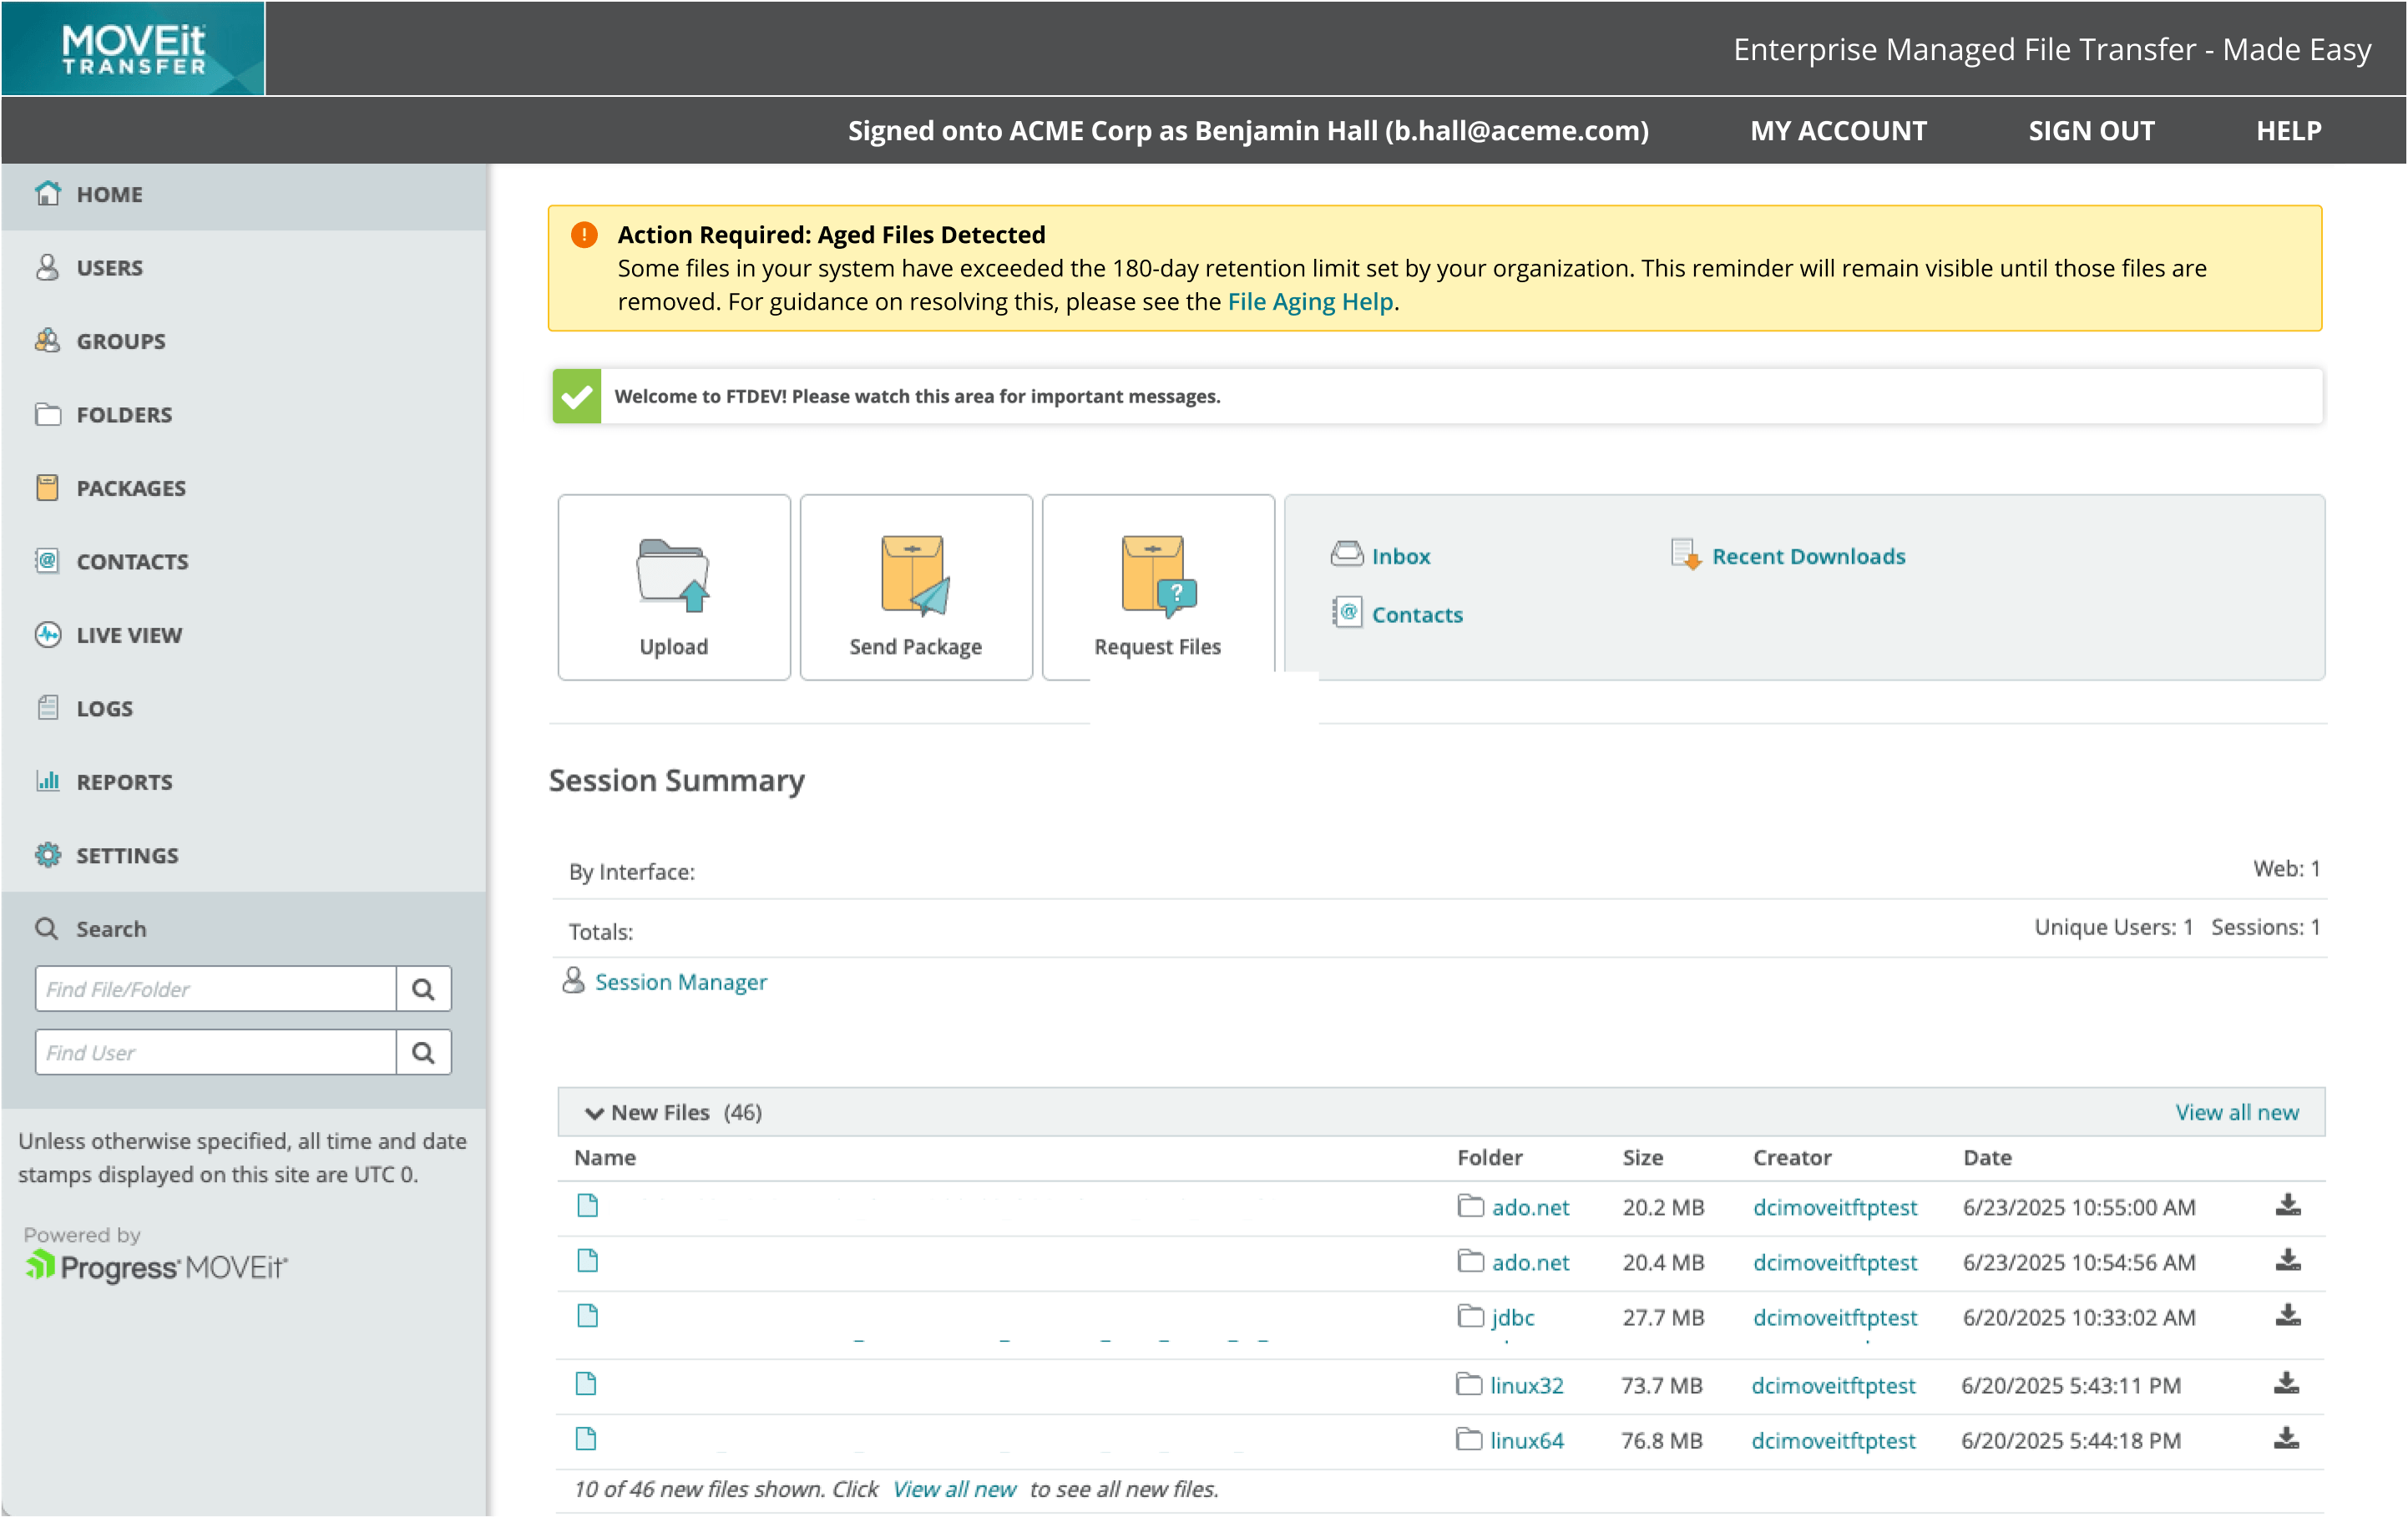This screenshot has width=2408, height=1517.
Task: Download the 20.2 MB ado.net file
Action: click(2287, 1205)
